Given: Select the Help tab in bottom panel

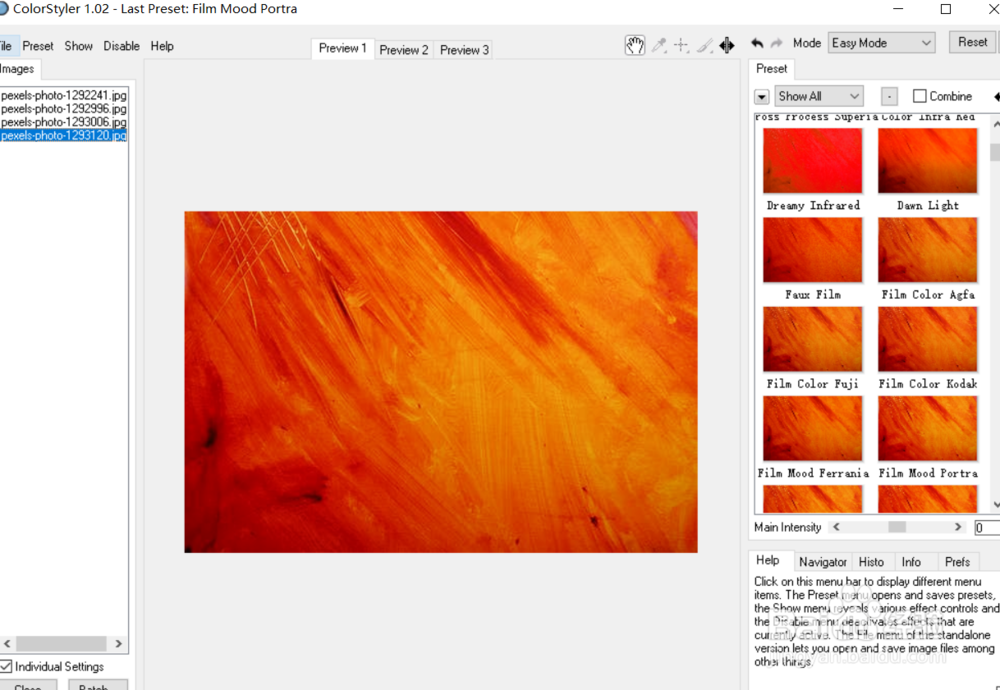Looking at the screenshot, I should point(768,560).
